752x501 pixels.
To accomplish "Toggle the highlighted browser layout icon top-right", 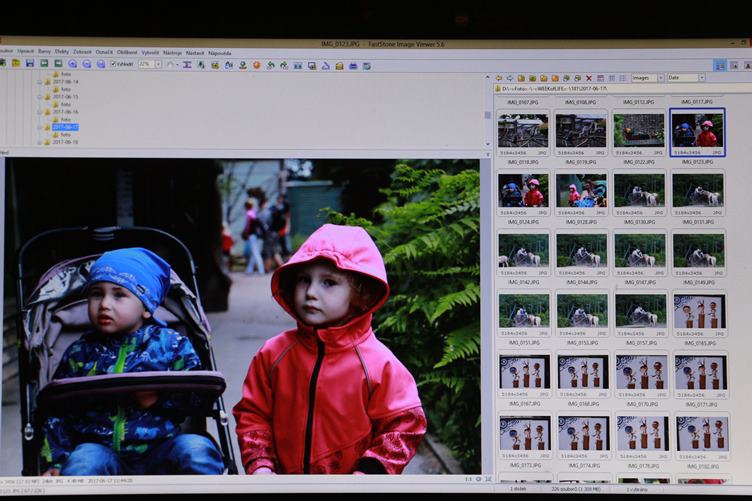I will coord(720,66).
